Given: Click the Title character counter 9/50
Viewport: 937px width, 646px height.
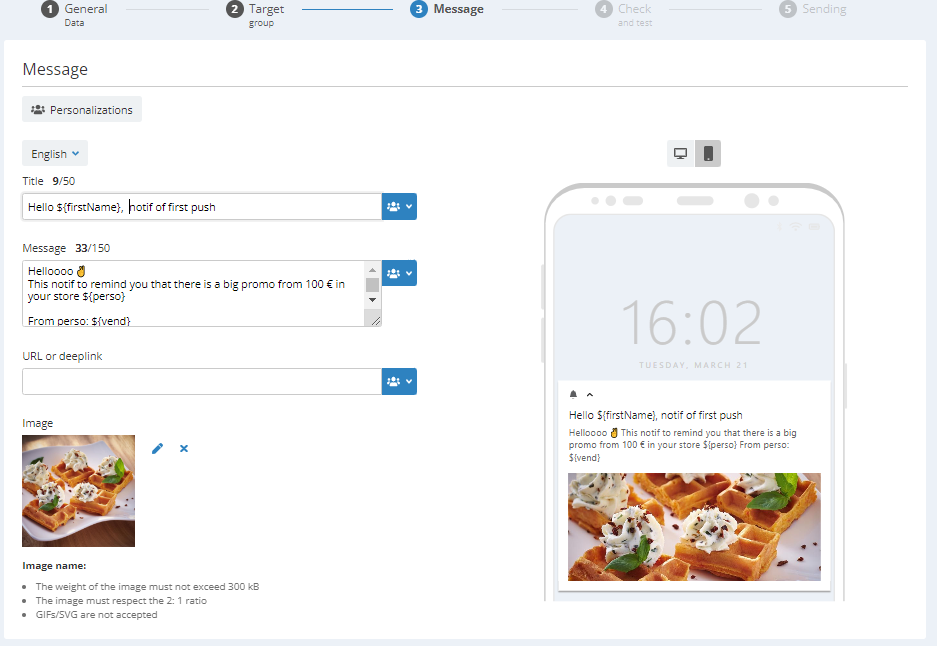Looking at the screenshot, I should tap(64, 181).
